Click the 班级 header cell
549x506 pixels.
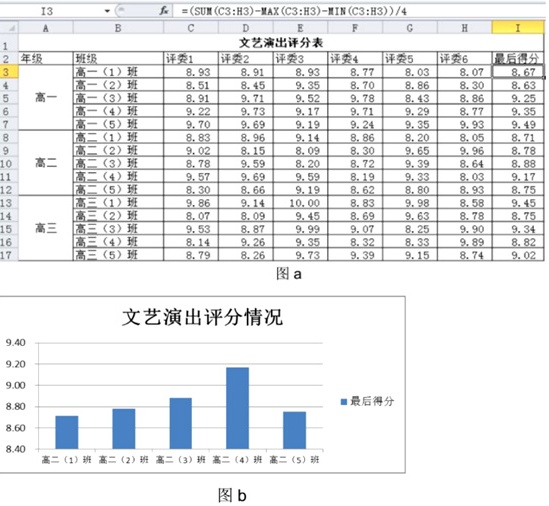click(x=118, y=58)
